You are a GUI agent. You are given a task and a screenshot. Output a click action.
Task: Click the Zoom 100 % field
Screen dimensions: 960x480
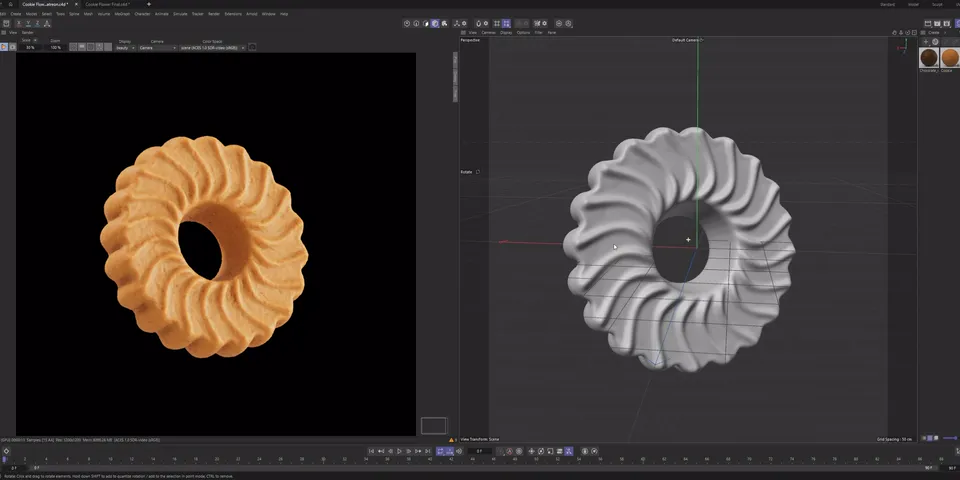56,47
